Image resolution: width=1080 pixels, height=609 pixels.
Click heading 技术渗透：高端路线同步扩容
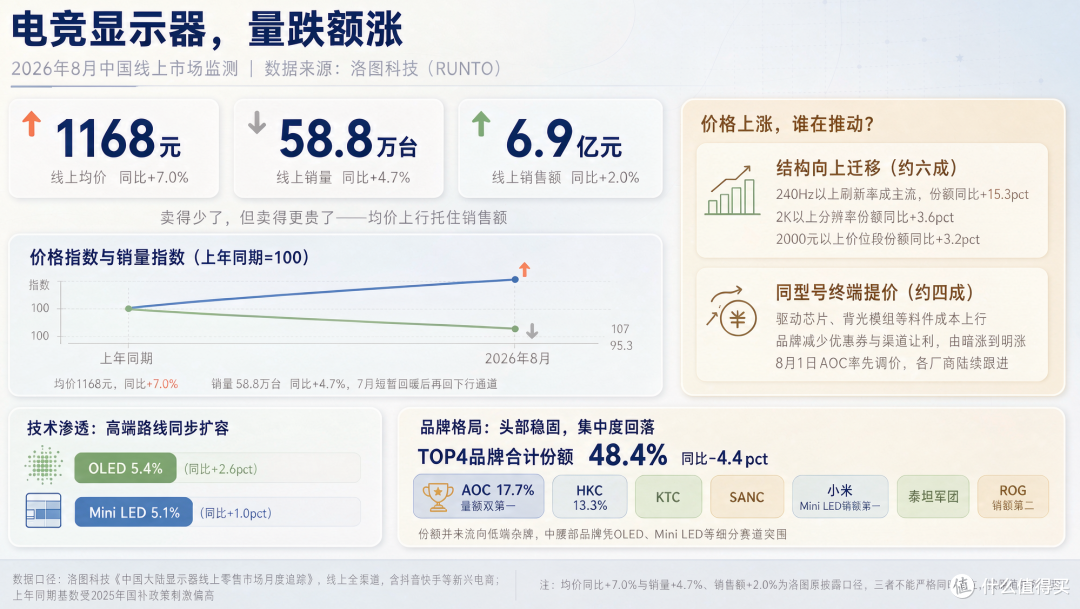(128, 428)
